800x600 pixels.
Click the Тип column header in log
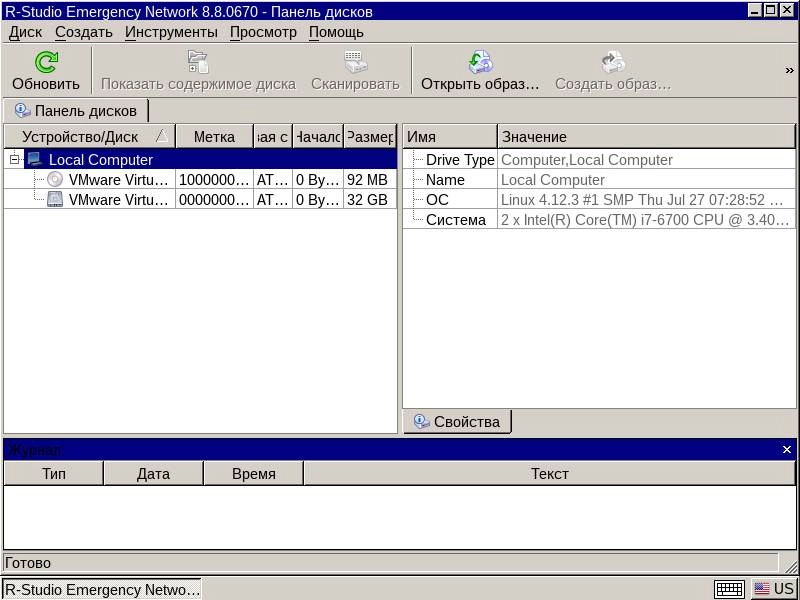[54, 473]
